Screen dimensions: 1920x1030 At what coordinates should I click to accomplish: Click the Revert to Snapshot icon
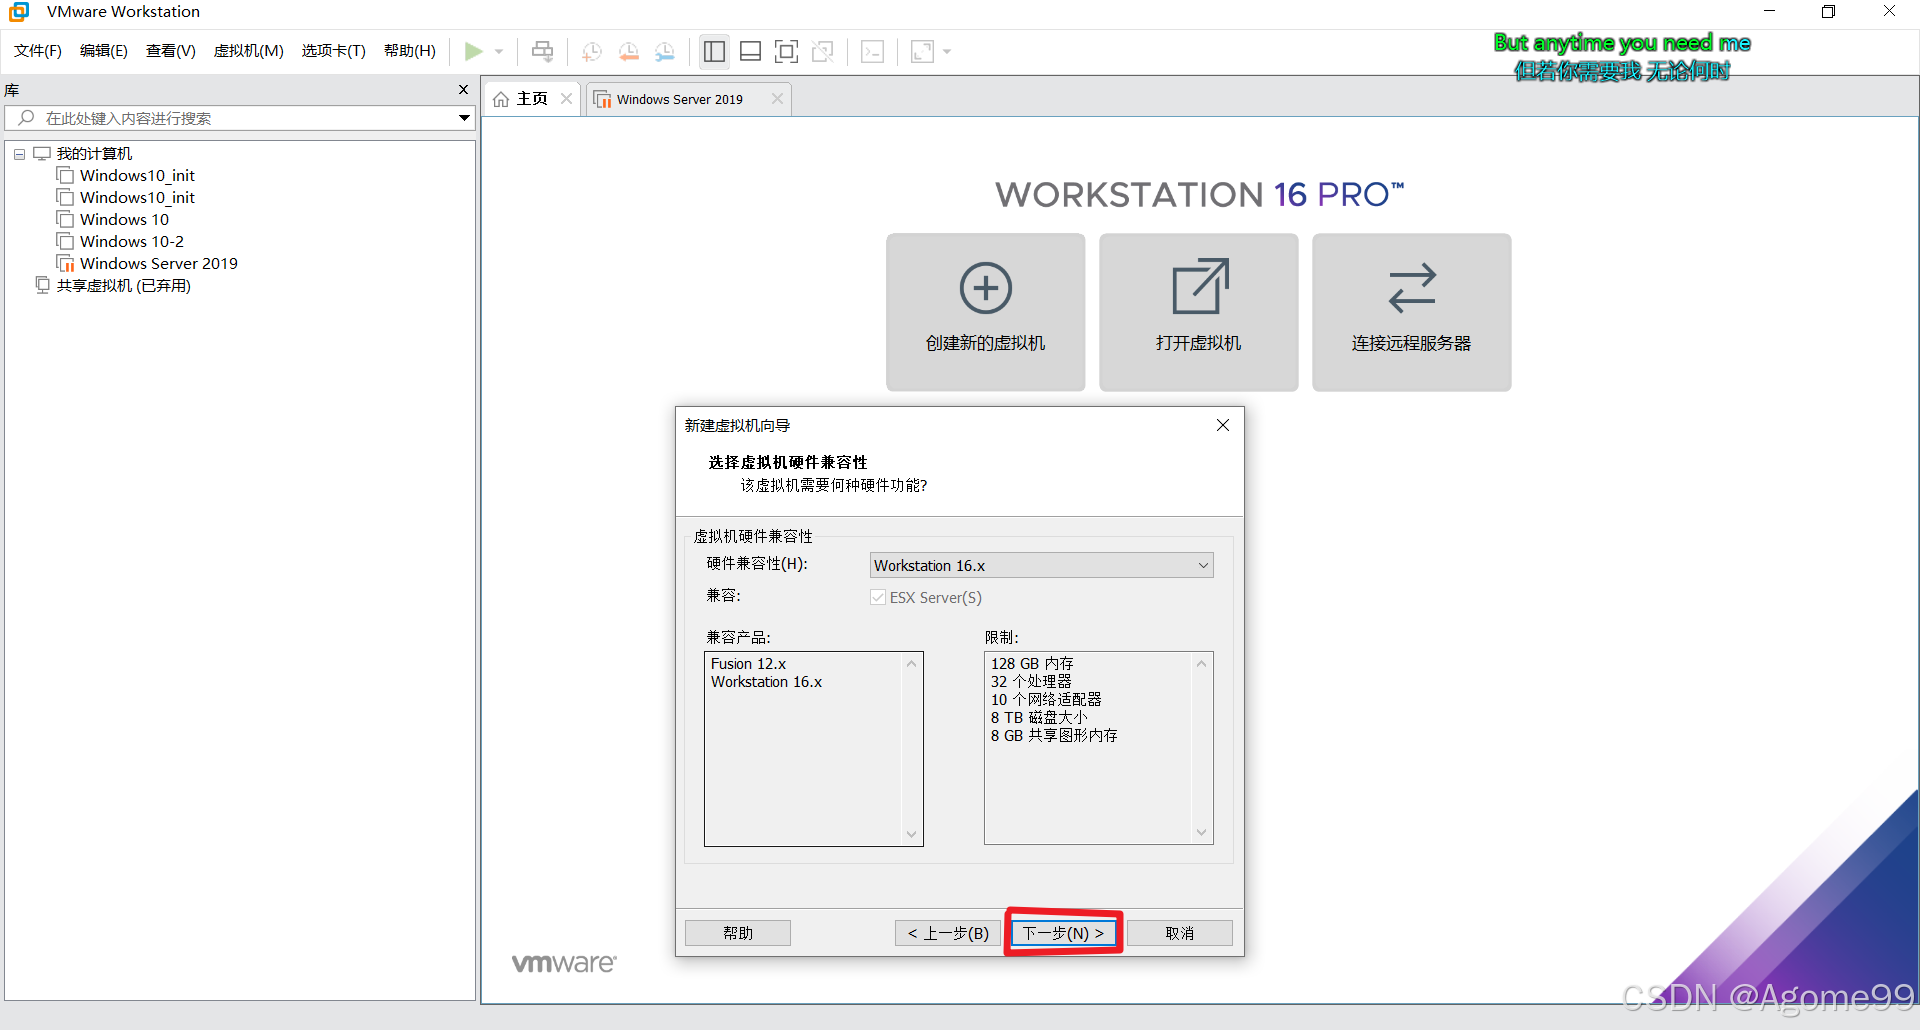[x=628, y=51]
